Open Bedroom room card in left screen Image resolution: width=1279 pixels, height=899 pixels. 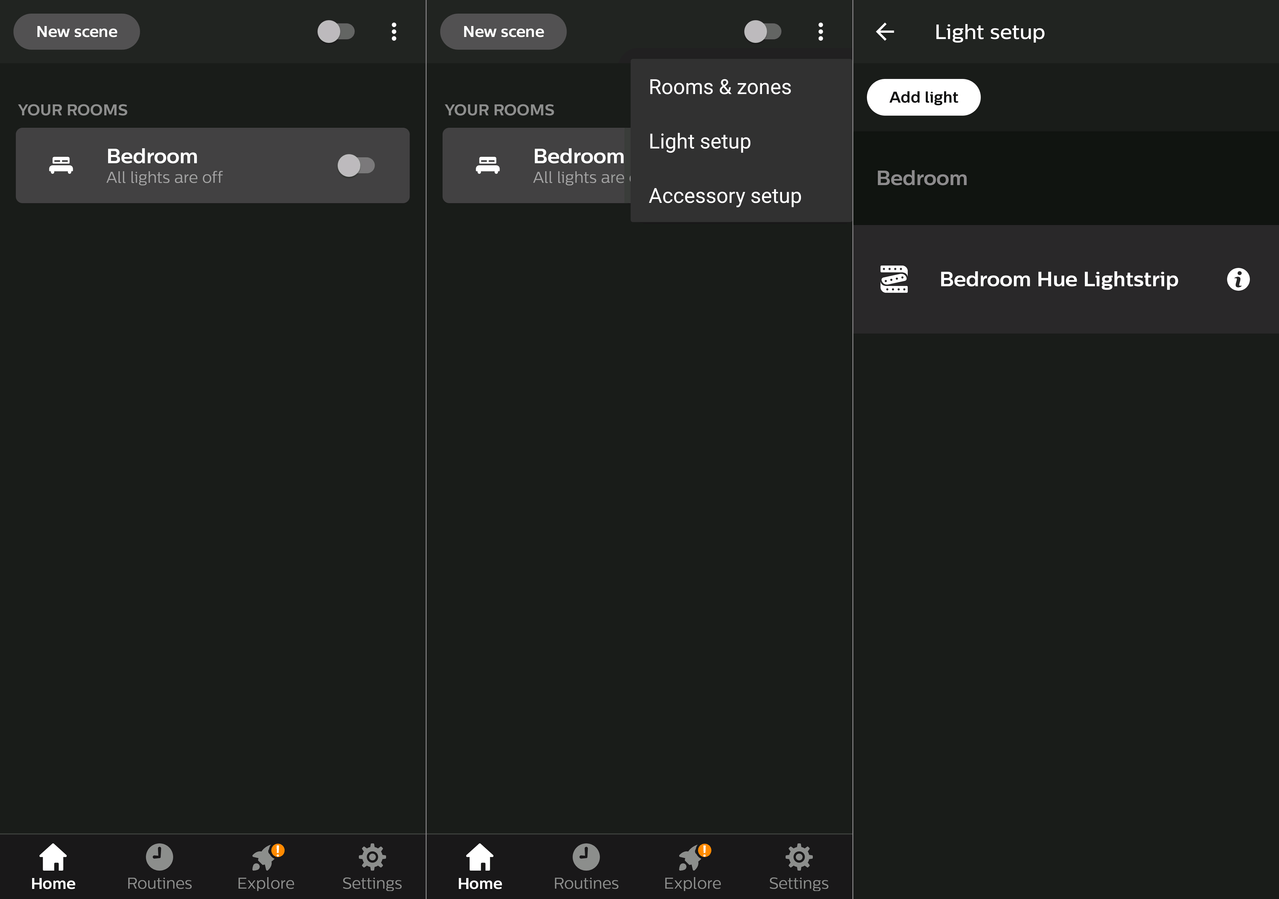tap(212, 165)
